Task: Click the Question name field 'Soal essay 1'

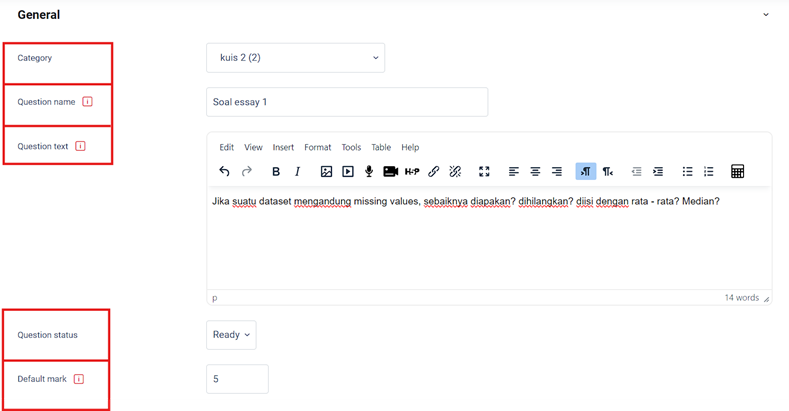Action: 347,102
